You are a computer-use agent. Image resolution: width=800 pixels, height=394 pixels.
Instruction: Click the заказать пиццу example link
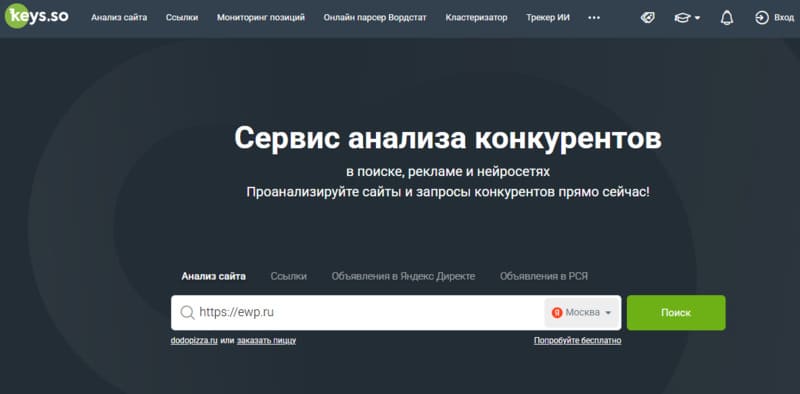[x=266, y=340]
